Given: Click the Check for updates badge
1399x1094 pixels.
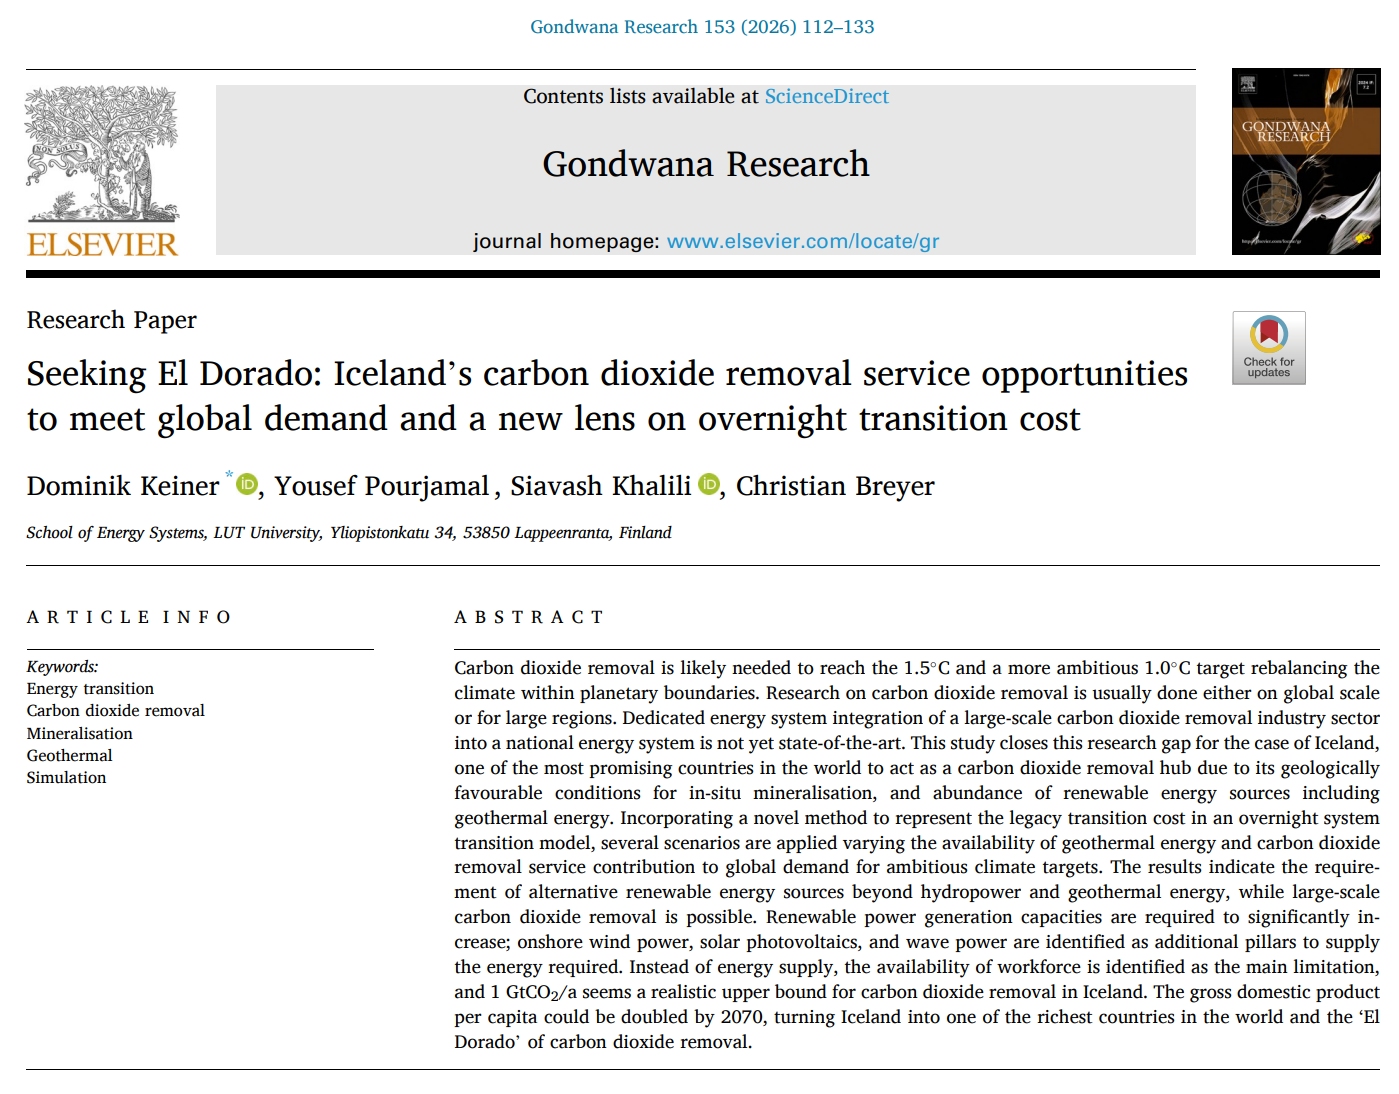Looking at the screenshot, I should click(x=1268, y=347).
